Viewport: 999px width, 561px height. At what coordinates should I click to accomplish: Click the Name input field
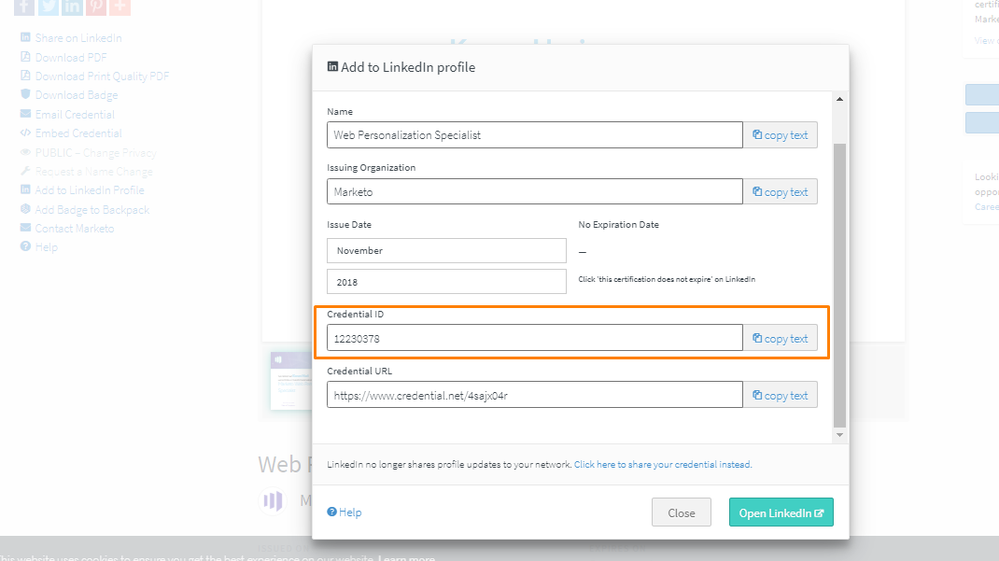point(535,135)
